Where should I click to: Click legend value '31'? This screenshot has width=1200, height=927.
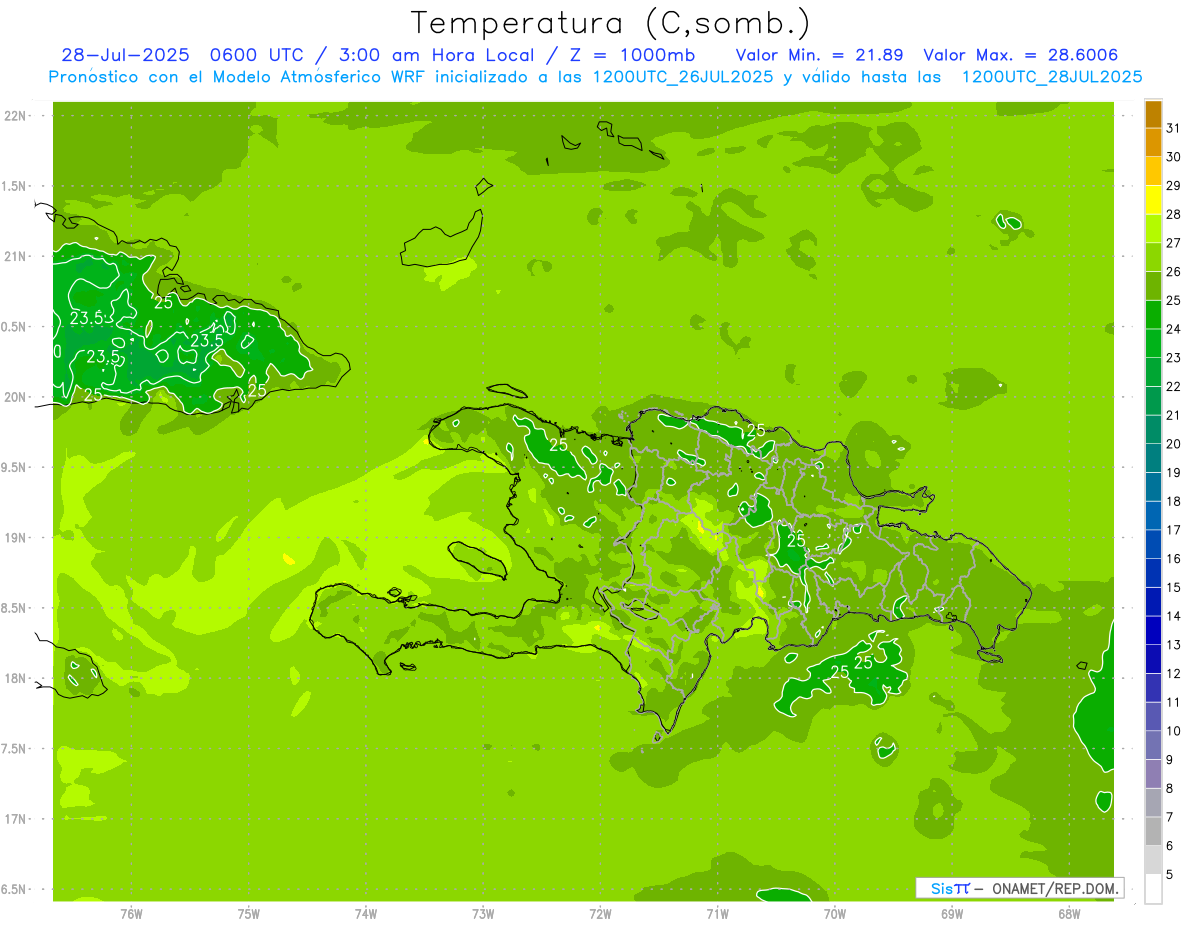tap(1174, 128)
